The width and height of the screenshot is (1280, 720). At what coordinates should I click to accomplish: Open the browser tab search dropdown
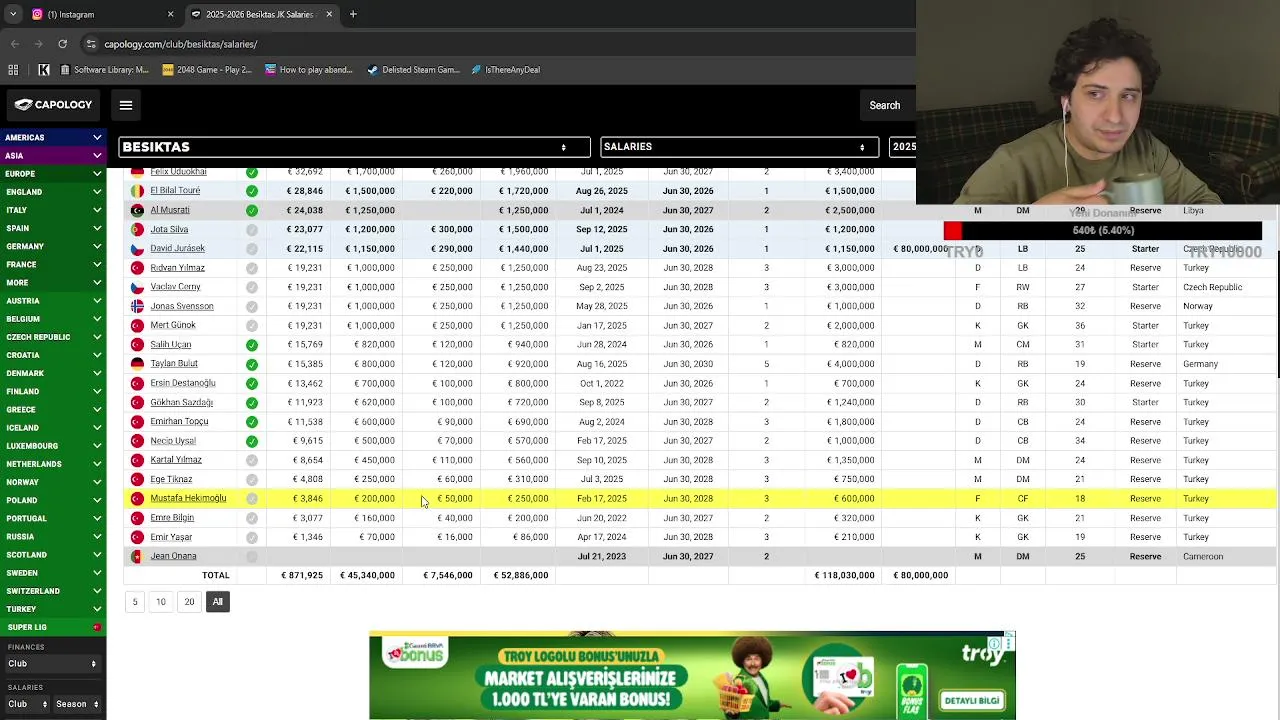[12, 14]
